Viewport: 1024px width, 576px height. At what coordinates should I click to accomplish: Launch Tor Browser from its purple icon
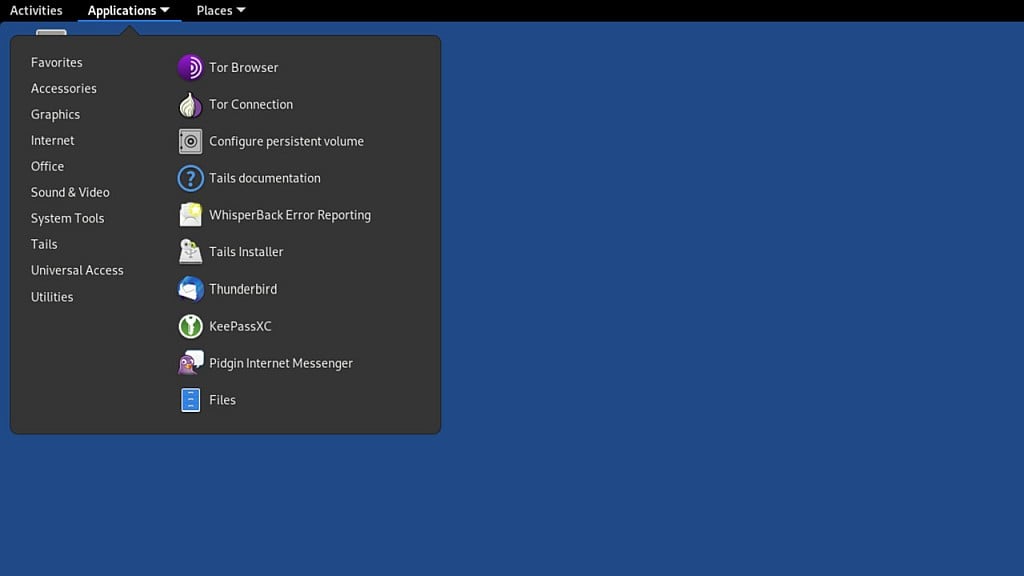190,67
